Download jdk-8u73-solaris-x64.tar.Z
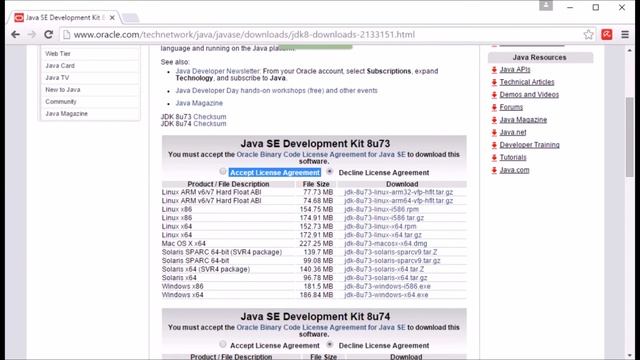This screenshot has width=640, height=360. pos(384,269)
